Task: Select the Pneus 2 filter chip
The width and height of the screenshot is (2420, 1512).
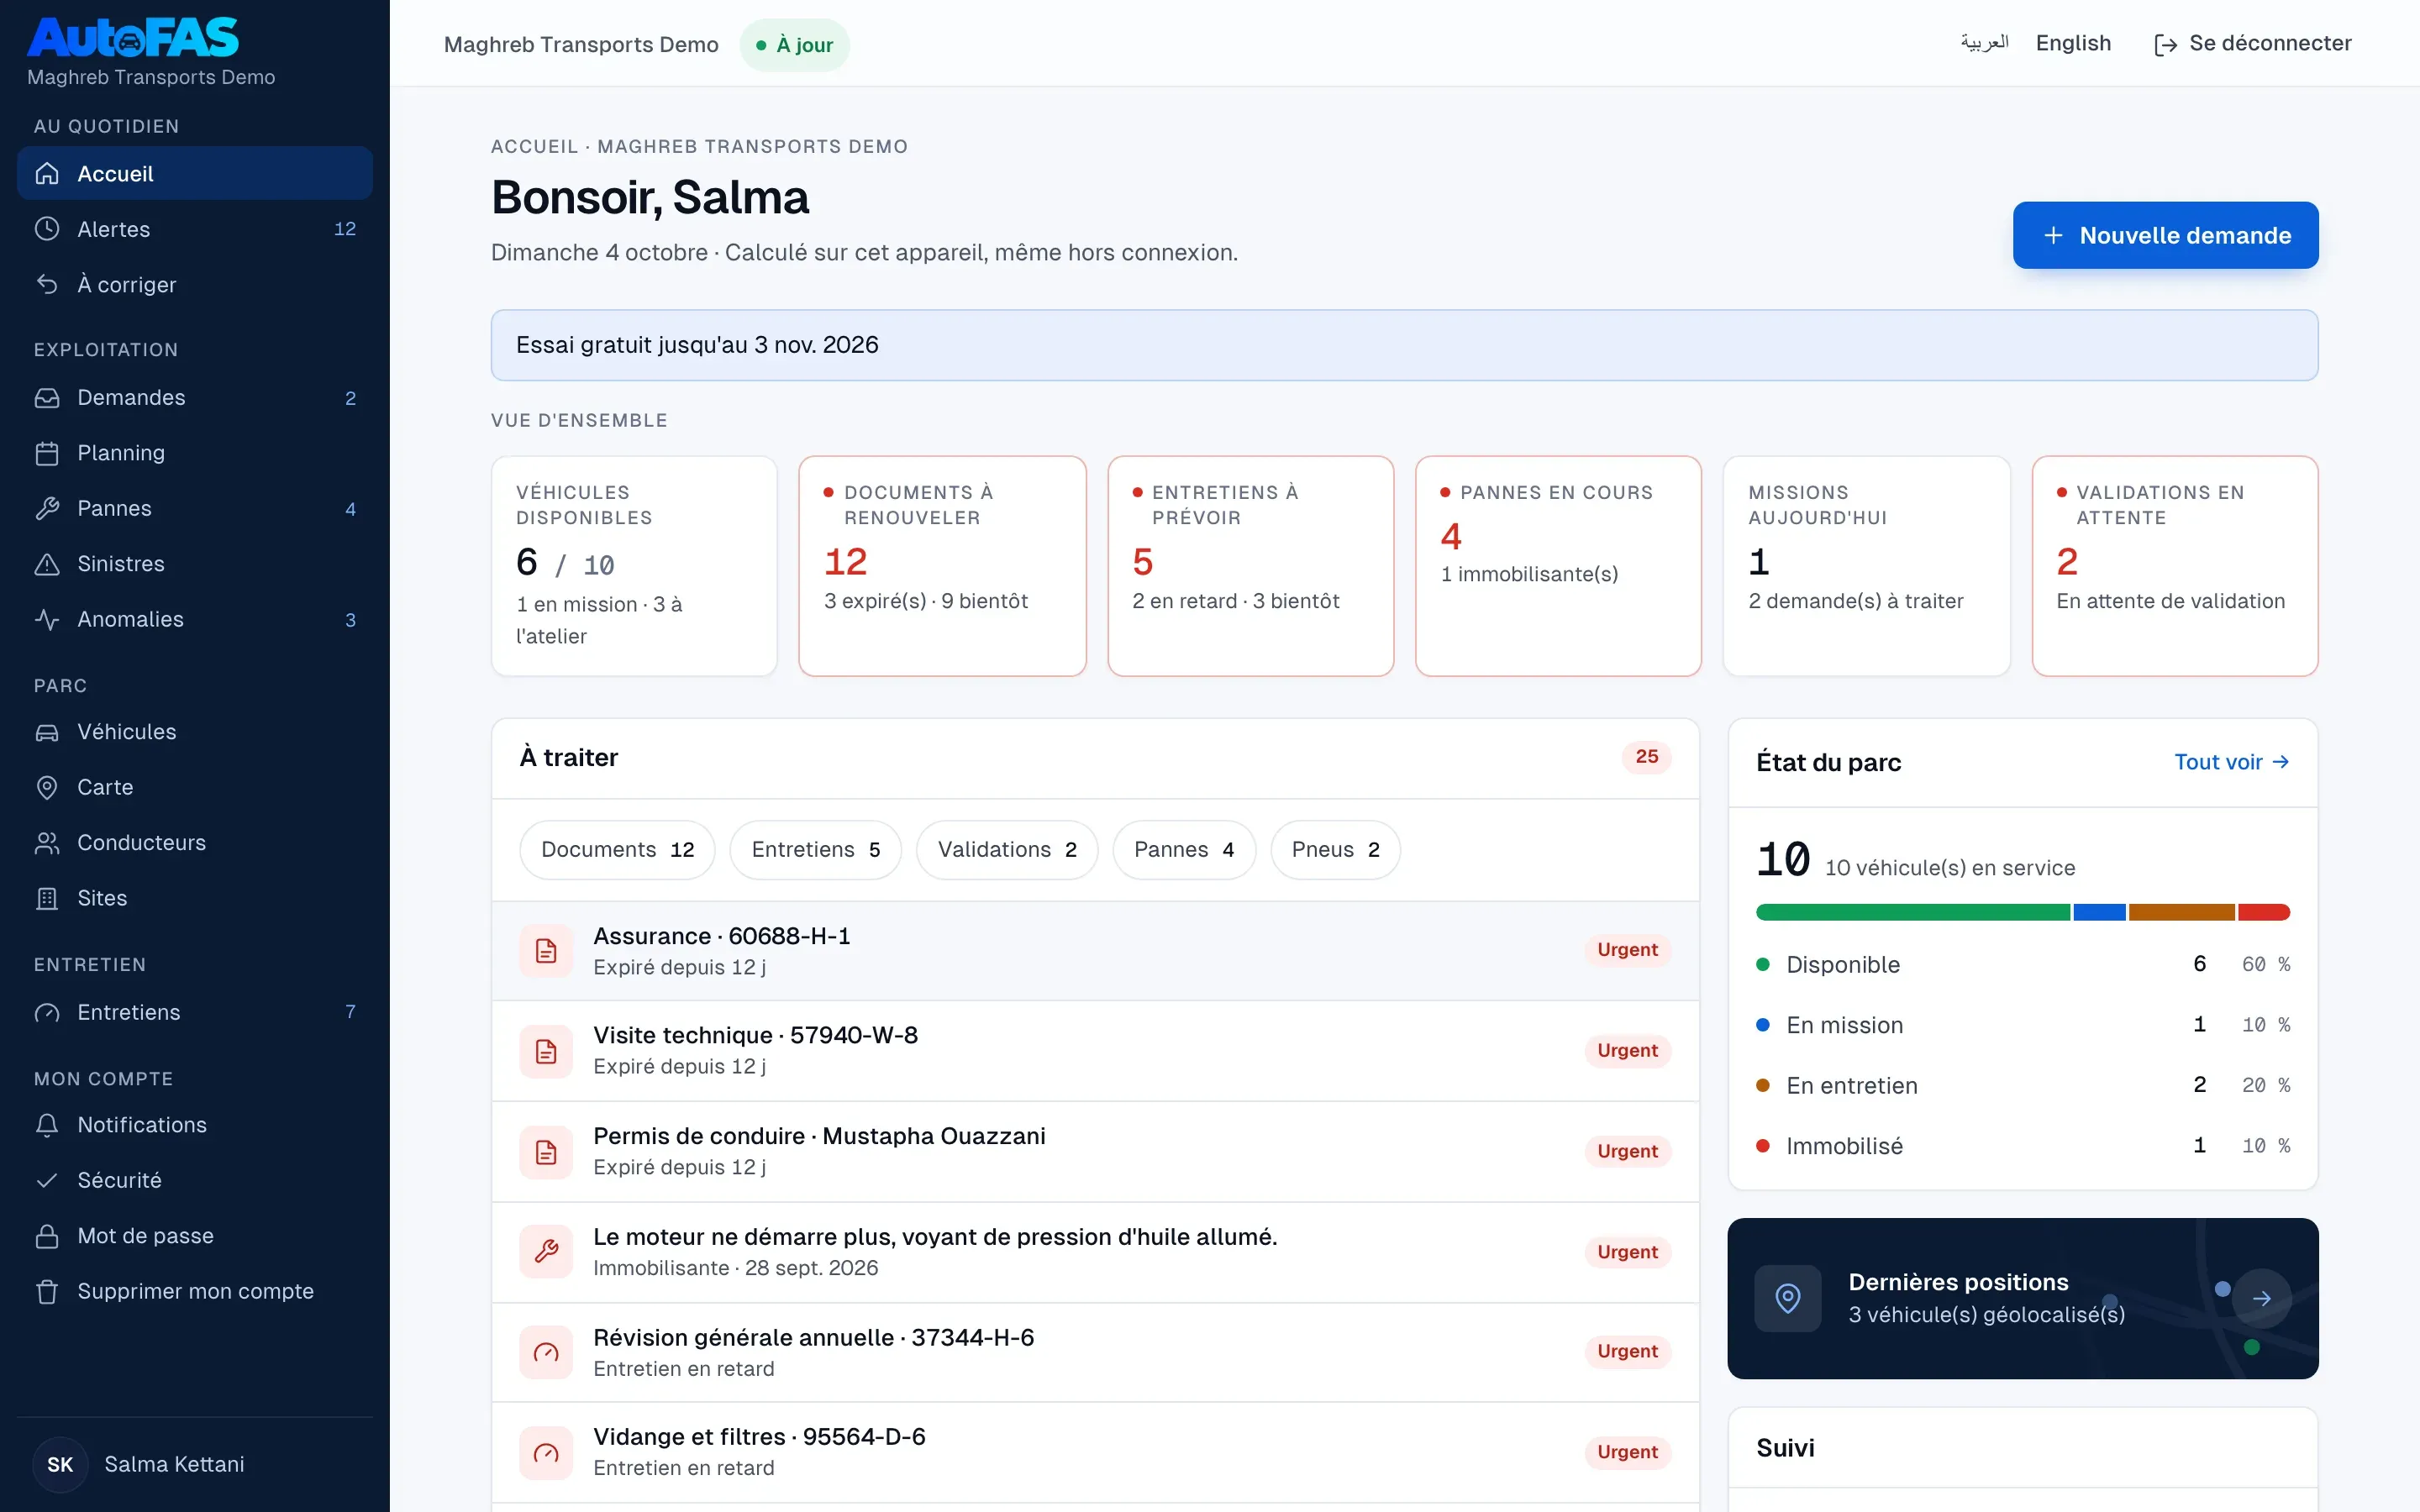Action: [1335, 850]
